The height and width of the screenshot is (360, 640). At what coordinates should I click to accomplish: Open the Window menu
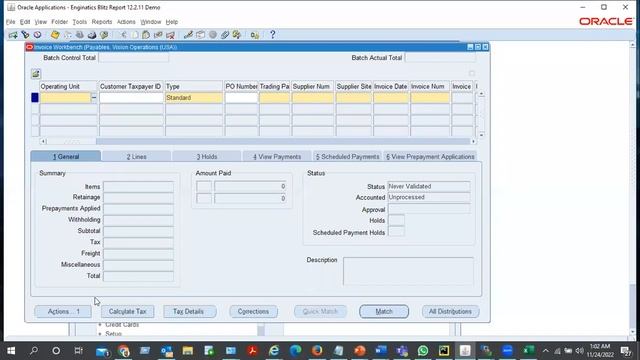click(x=151, y=22)
